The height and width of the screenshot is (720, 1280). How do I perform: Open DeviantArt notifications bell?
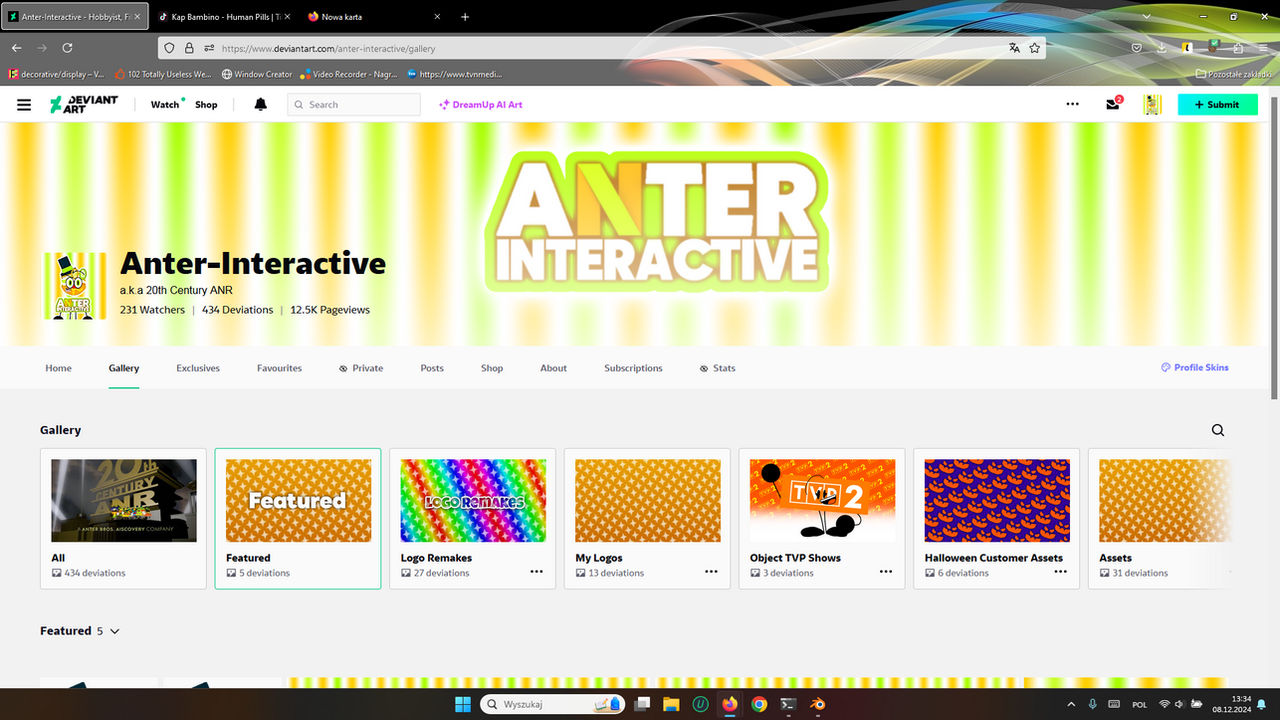point(259,104)
